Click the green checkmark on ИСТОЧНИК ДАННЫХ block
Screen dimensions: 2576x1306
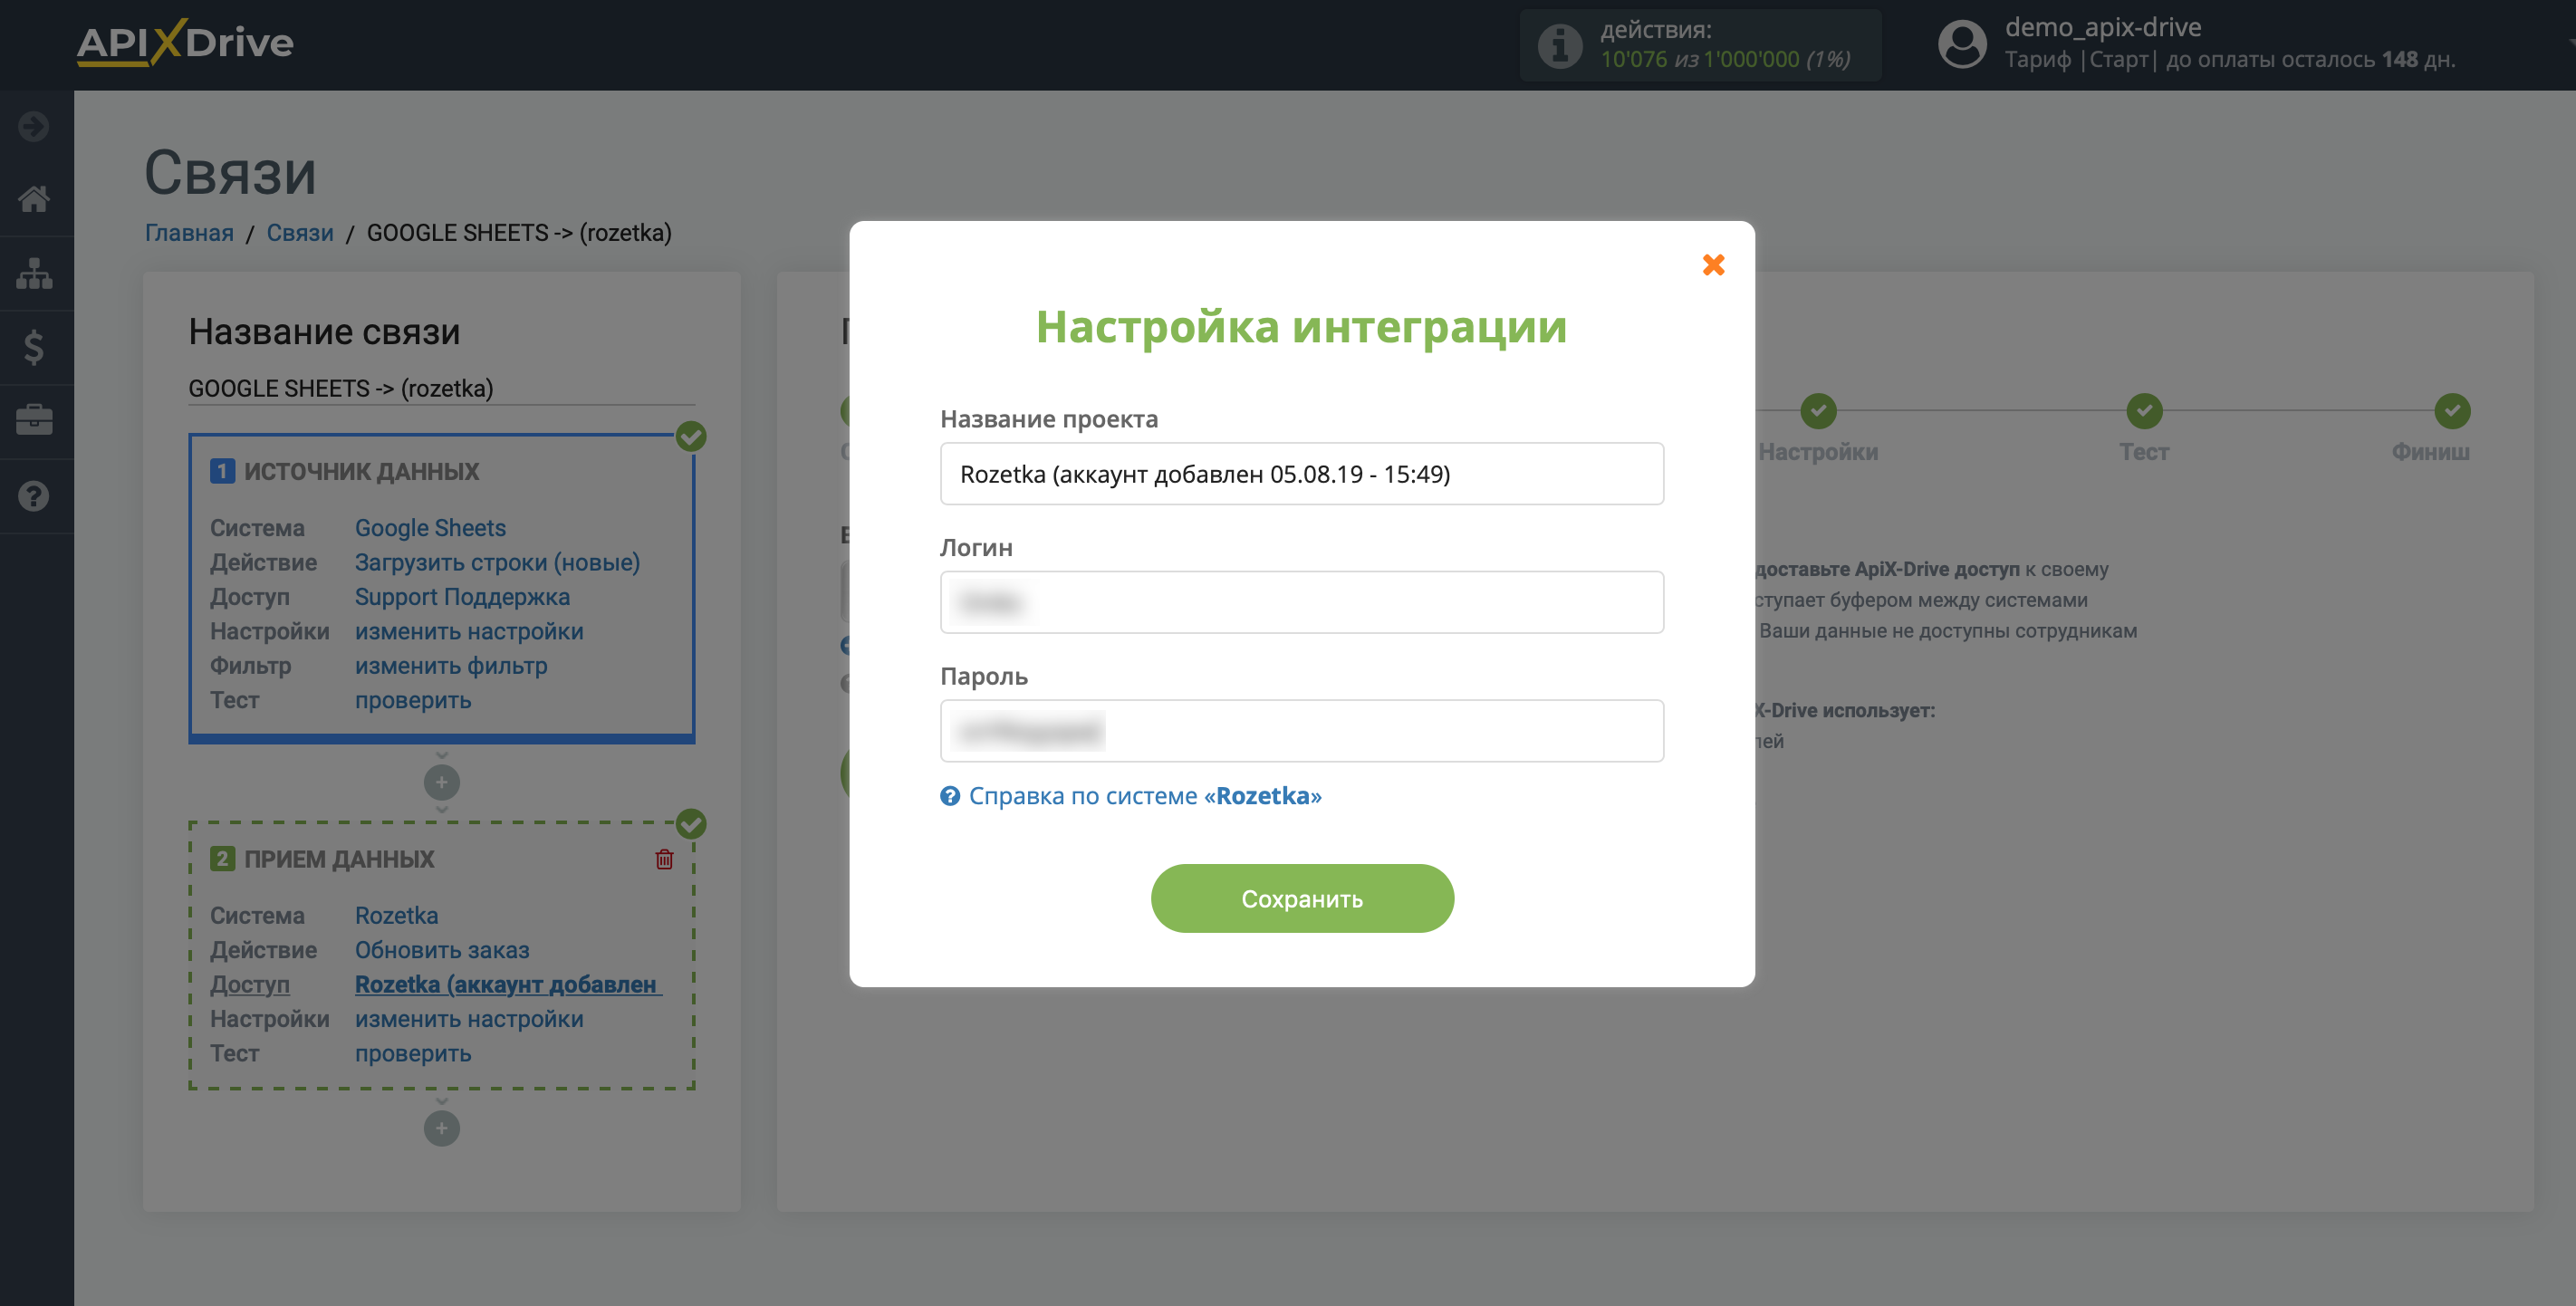pos(691,437)
